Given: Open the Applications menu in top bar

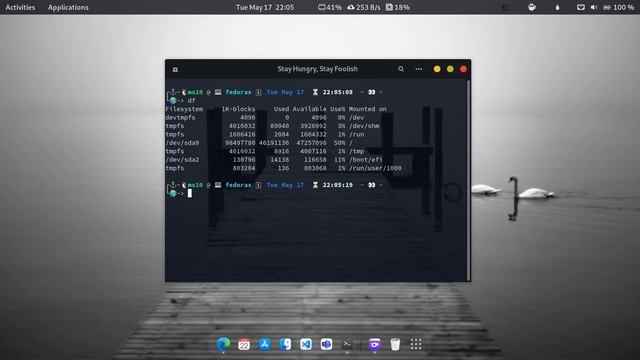Looking at the screenshot, I should pos(68,7).
